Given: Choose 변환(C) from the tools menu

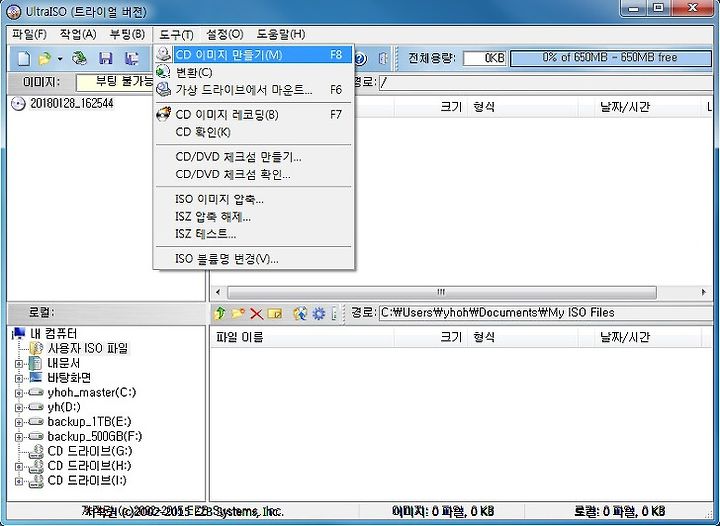Looking at the screenshot, I should coord(254,72).
